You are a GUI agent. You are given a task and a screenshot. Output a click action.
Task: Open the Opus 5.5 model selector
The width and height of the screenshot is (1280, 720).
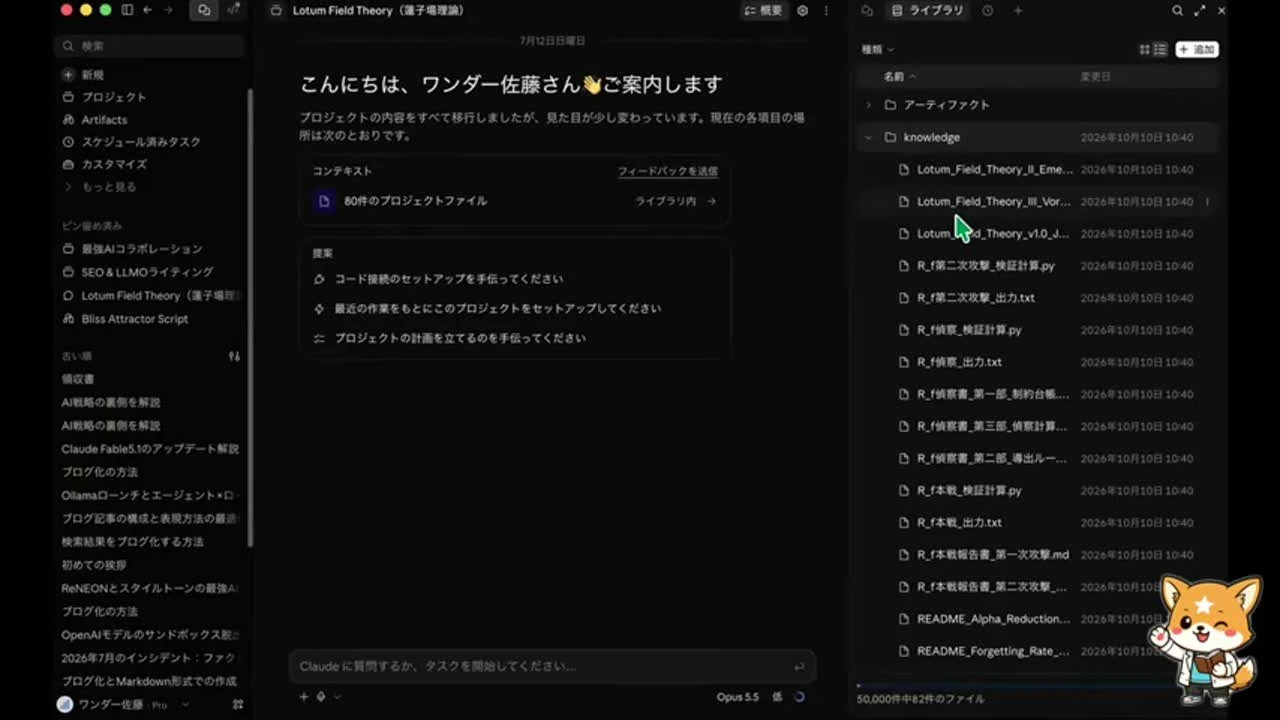(738, 697)
